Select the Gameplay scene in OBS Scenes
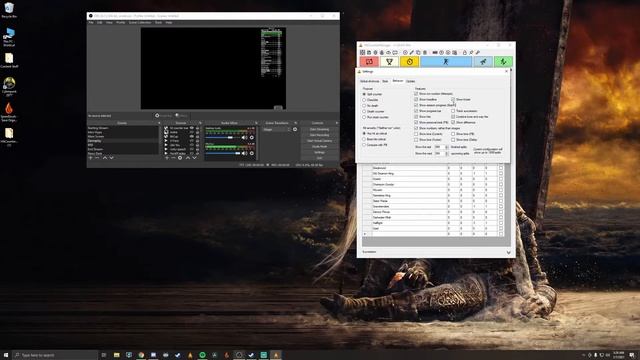This screenshot has width=640, height=360. pyautogui.click(x=122, y=141)
